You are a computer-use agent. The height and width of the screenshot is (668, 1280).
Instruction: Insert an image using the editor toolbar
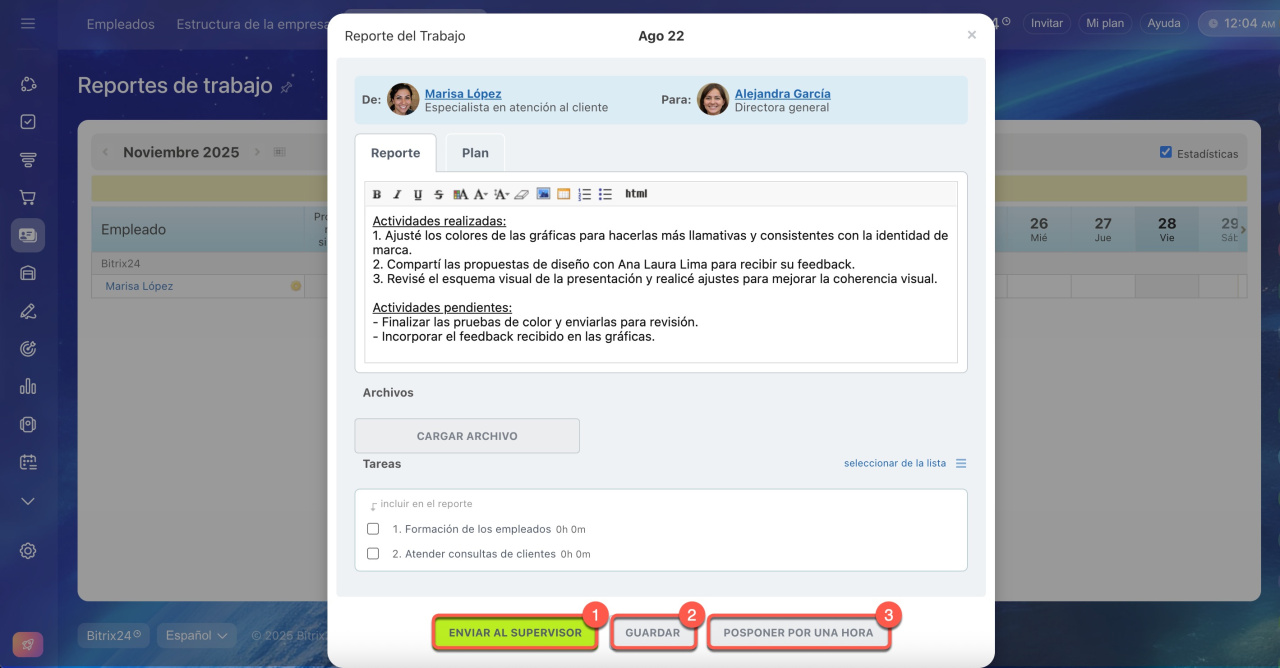tap(543, 194)
